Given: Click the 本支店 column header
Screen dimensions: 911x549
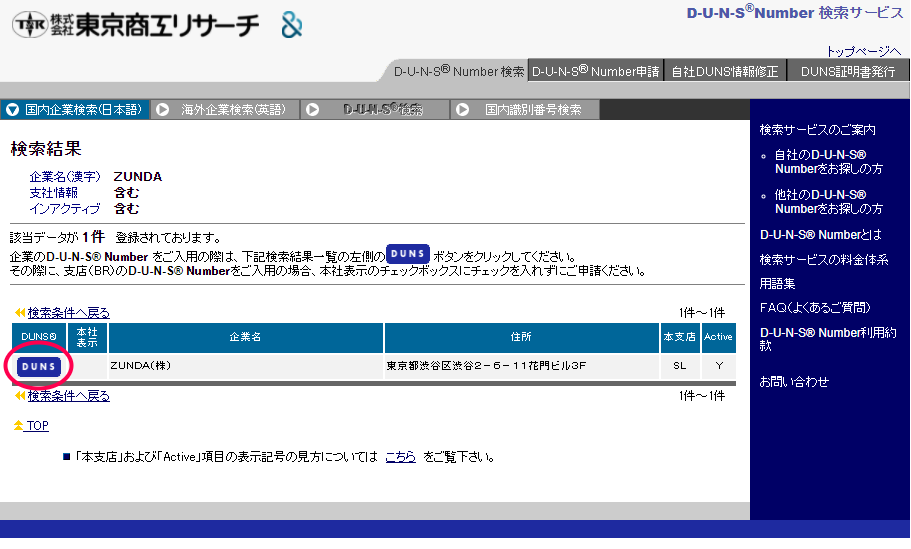Looking at the screenshot, I should (x=680, y=337).
